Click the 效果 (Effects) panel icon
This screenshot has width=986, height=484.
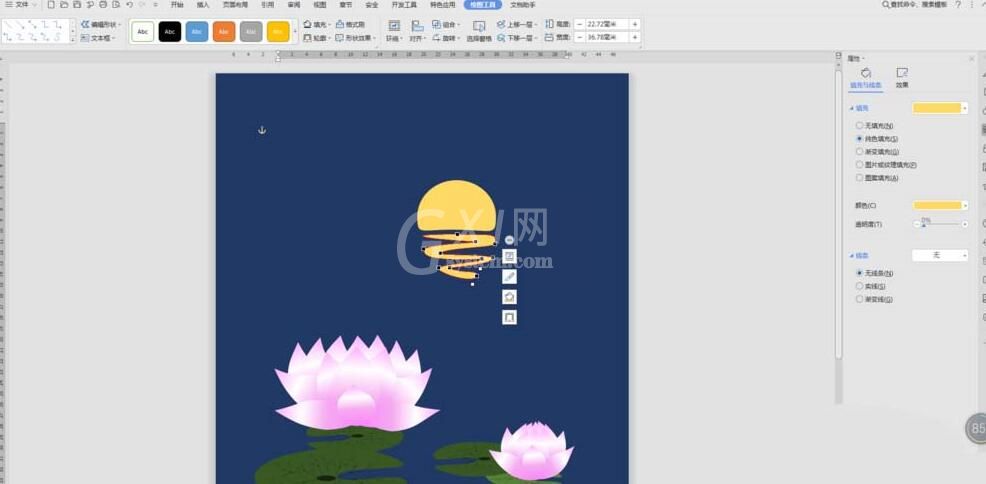point(902,73)
